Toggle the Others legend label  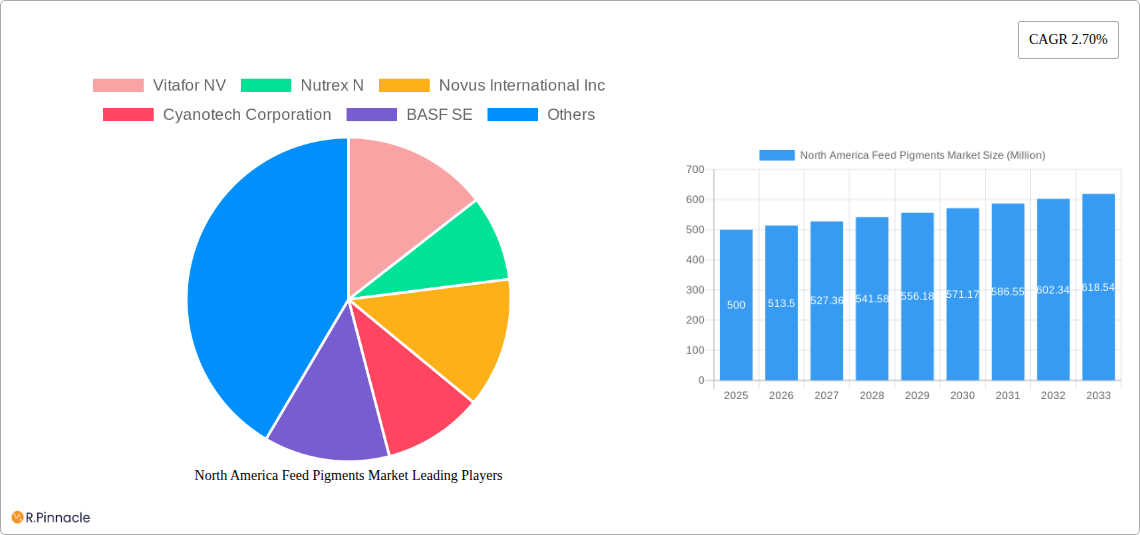[x=571, y=115]
